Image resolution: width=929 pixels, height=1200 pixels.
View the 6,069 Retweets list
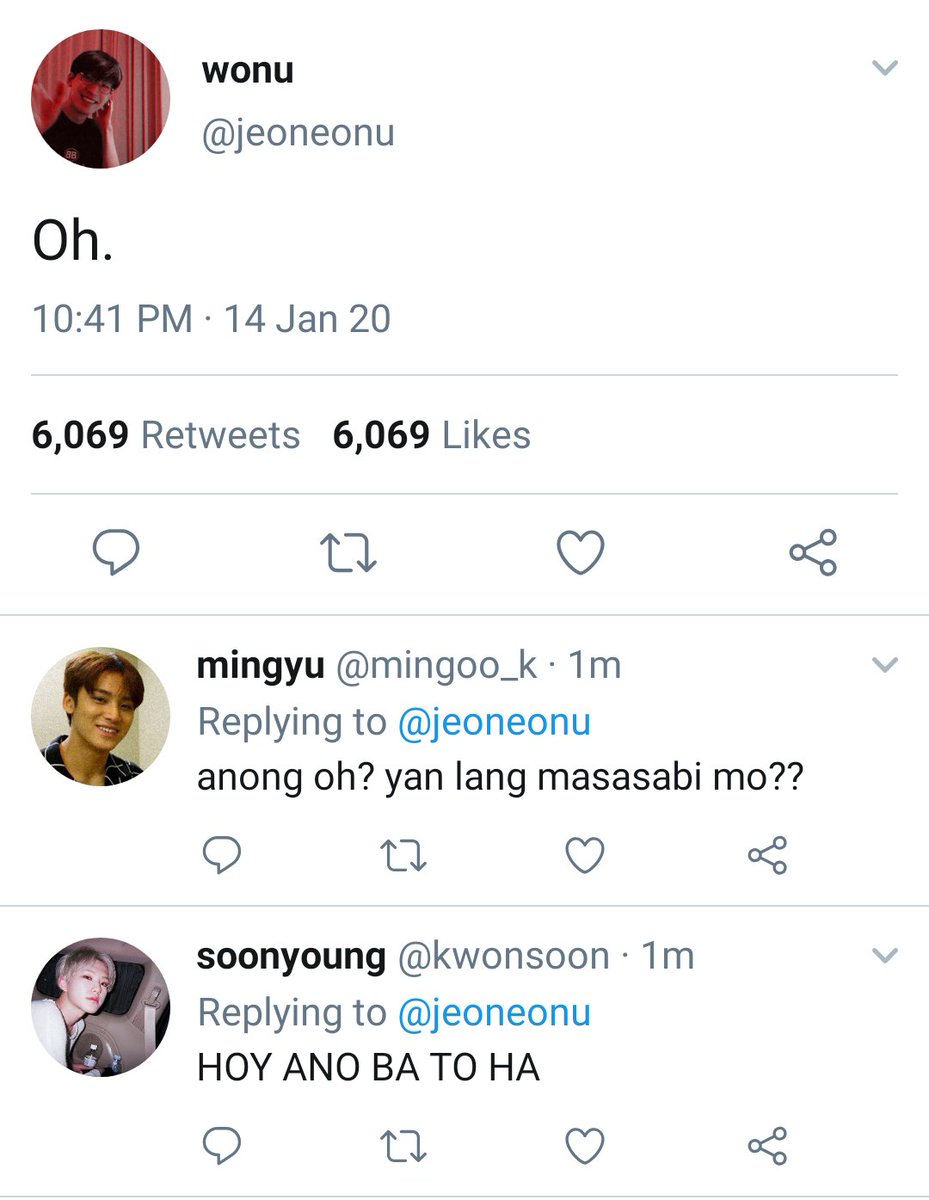tap(166, 436)
